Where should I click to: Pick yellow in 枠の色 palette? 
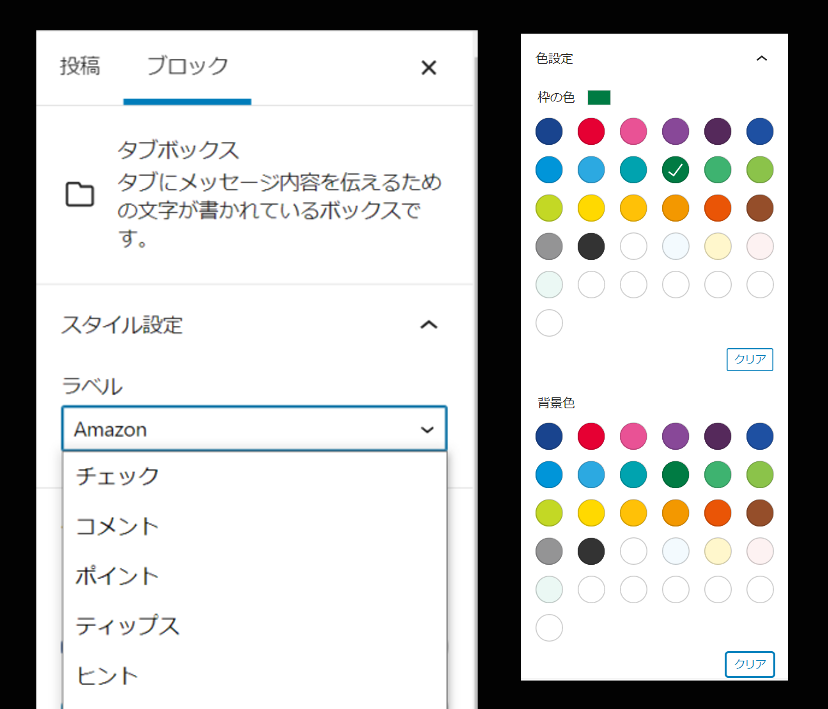591,208
